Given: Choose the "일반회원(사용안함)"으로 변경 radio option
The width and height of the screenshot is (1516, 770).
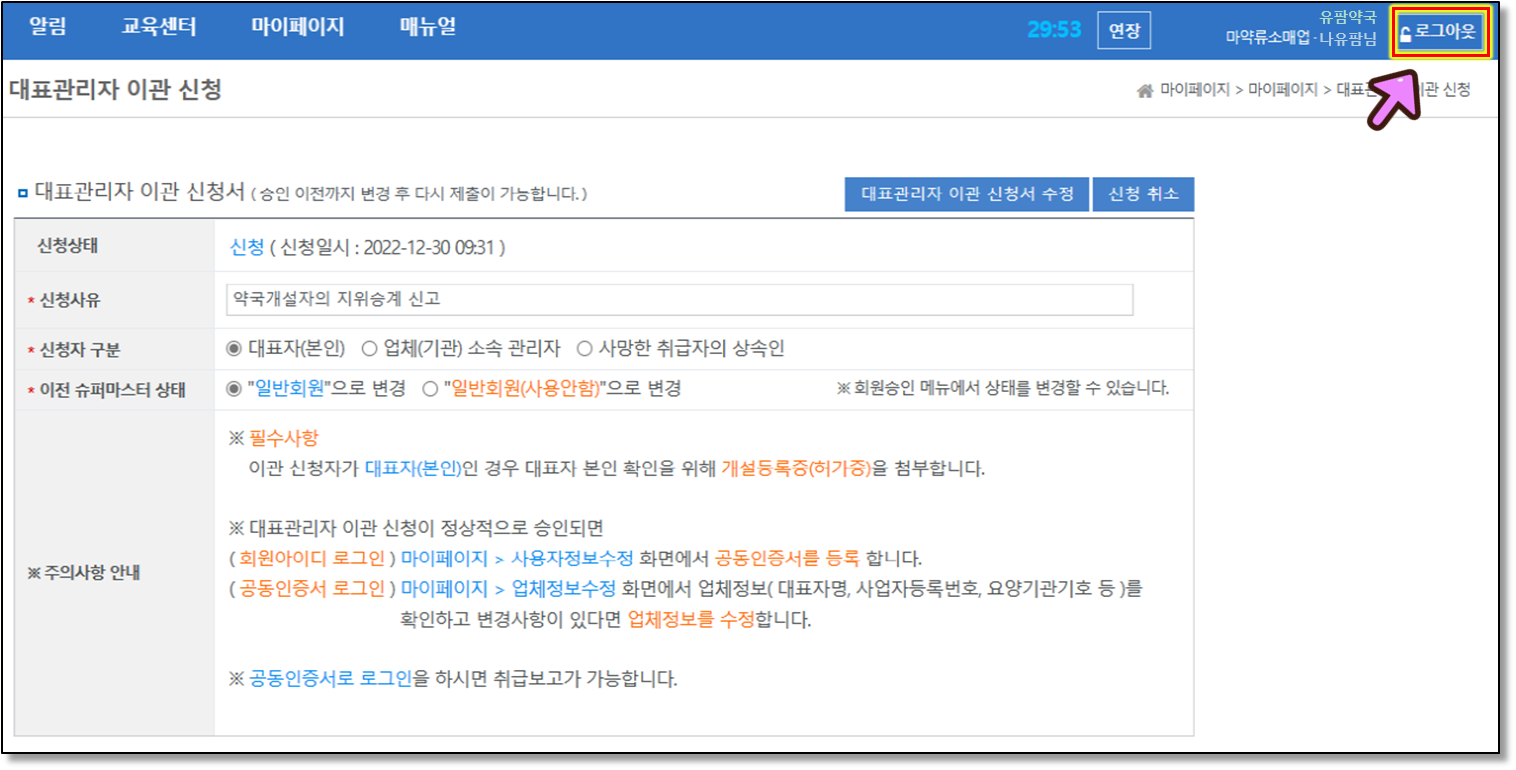Looking at the screenshot, I should [430, 389].
